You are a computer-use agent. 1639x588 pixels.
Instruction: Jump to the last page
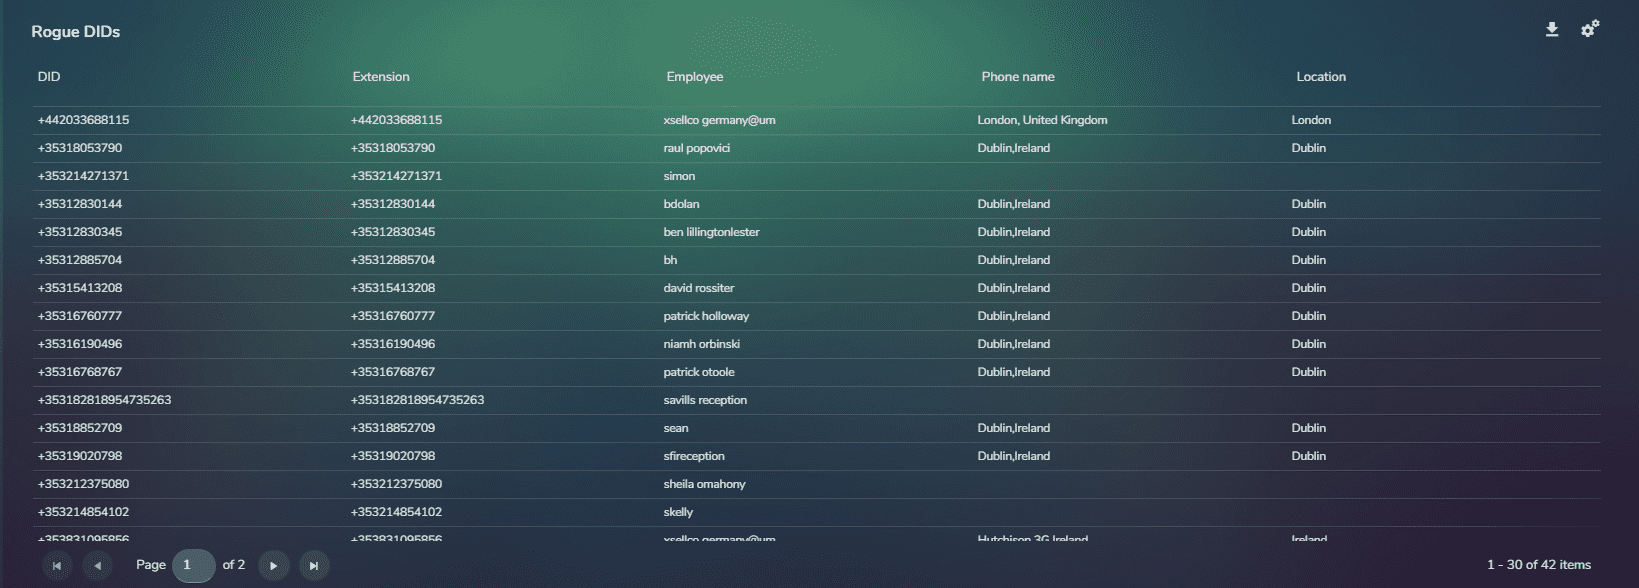(314, 566)
